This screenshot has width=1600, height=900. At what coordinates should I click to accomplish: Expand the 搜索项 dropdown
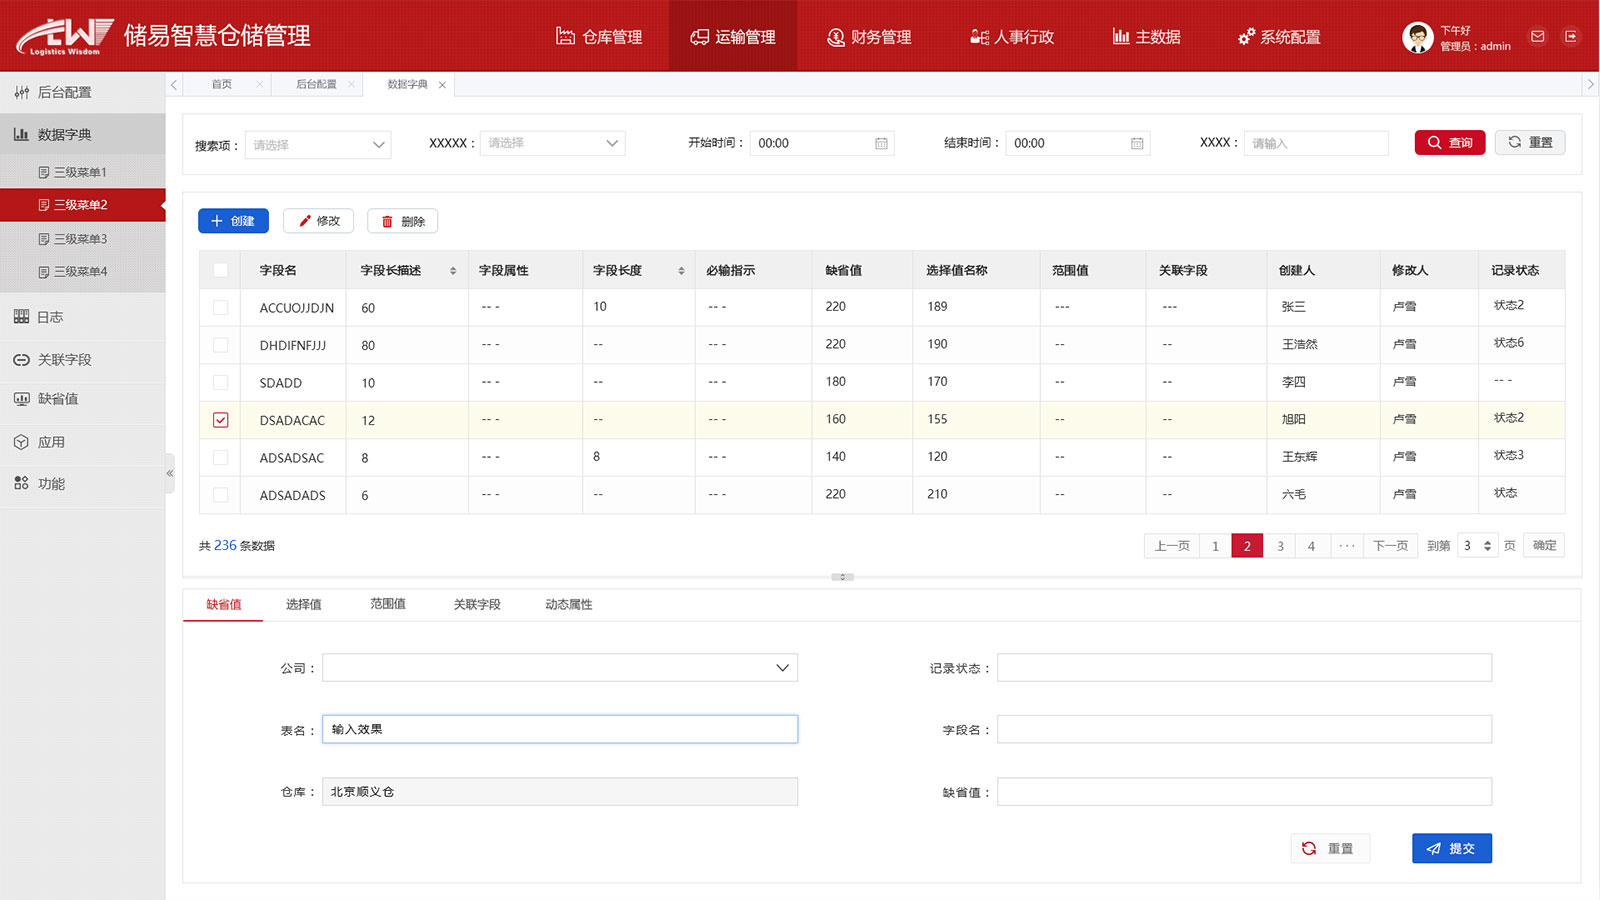click(318, 145)
